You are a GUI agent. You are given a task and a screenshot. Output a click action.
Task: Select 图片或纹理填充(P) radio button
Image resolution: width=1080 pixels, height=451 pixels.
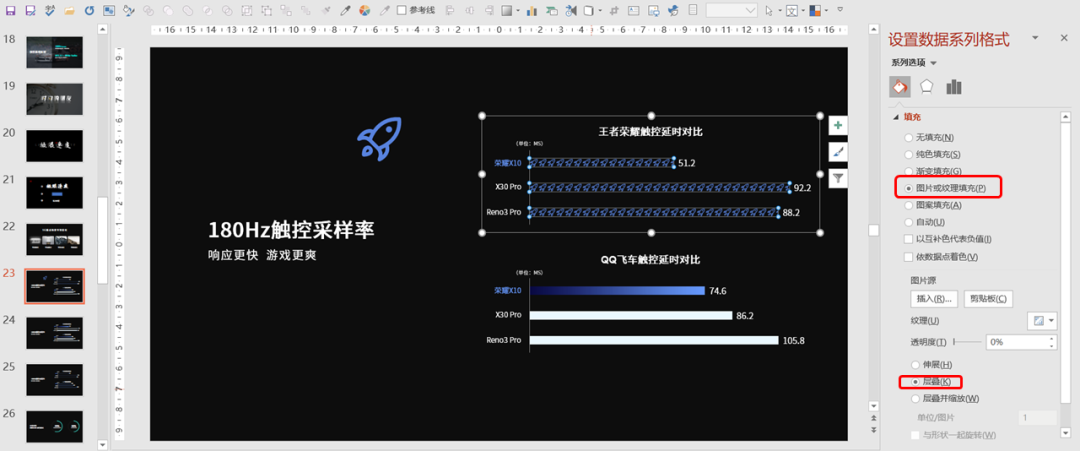(908, 188)
